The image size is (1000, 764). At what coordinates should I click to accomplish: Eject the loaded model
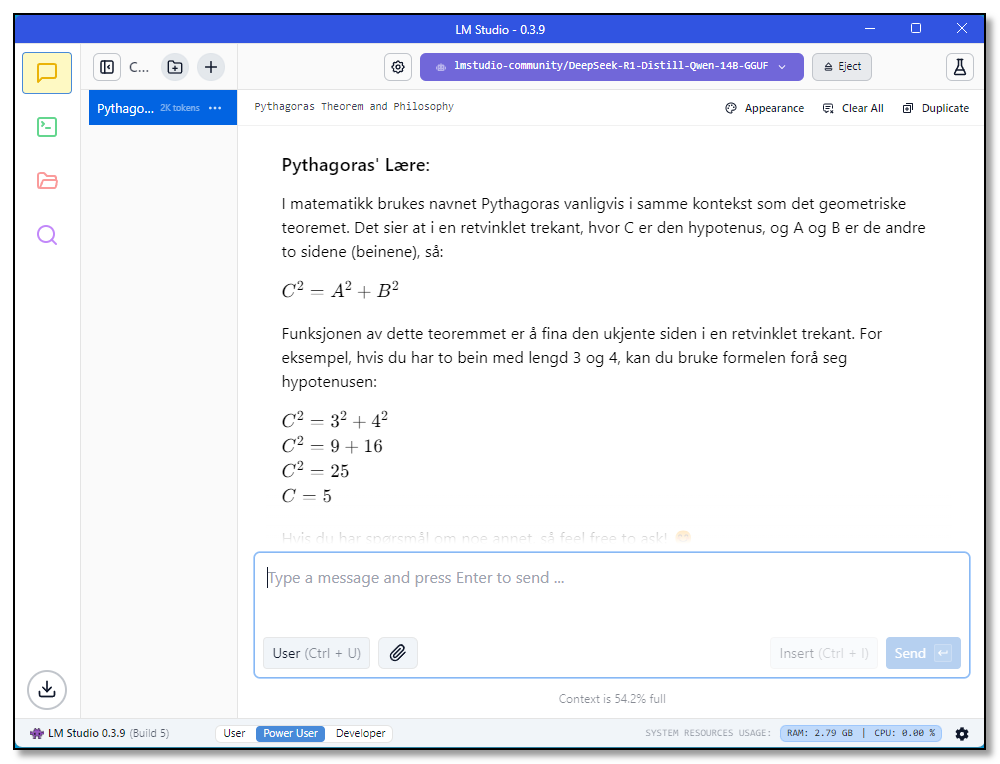point(842,66)
